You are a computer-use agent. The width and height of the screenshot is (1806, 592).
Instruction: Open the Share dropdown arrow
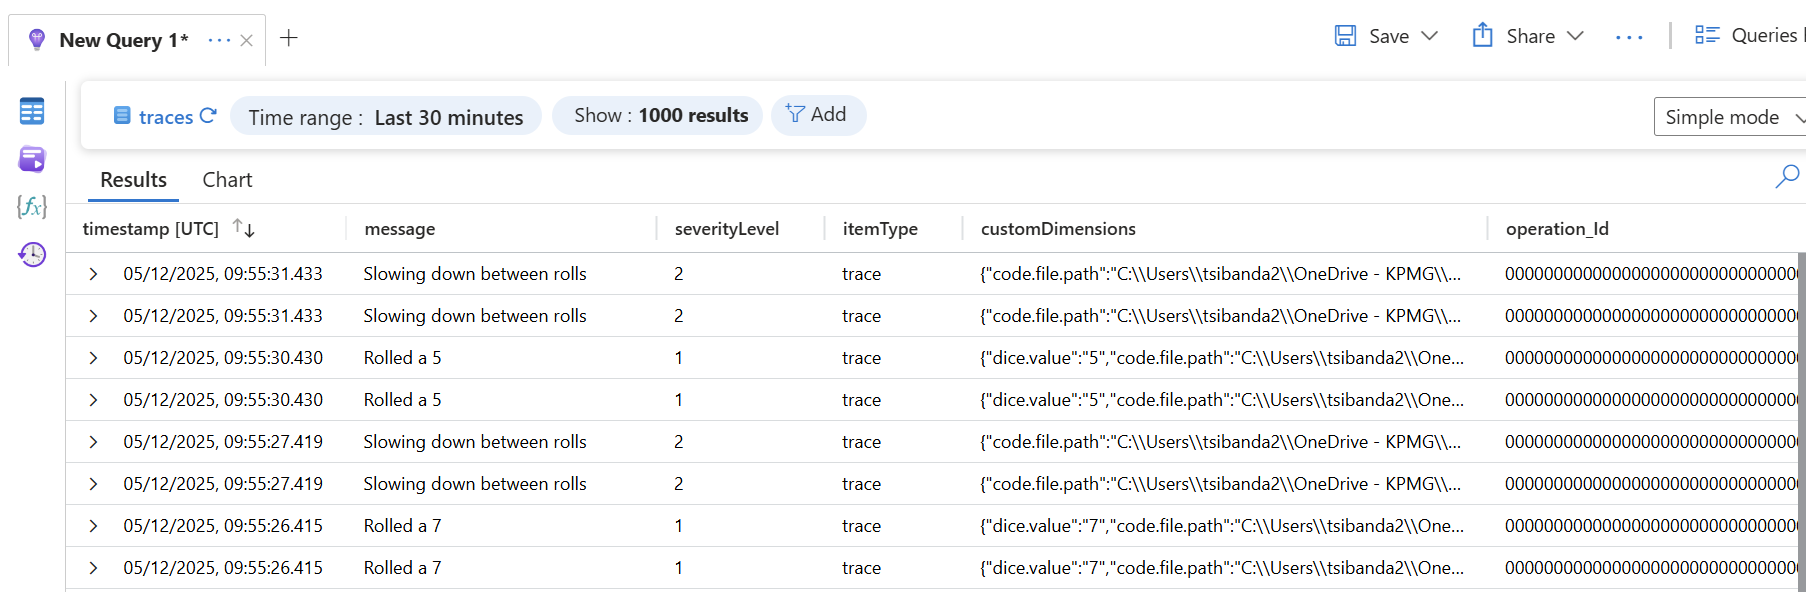(1576, 36)
